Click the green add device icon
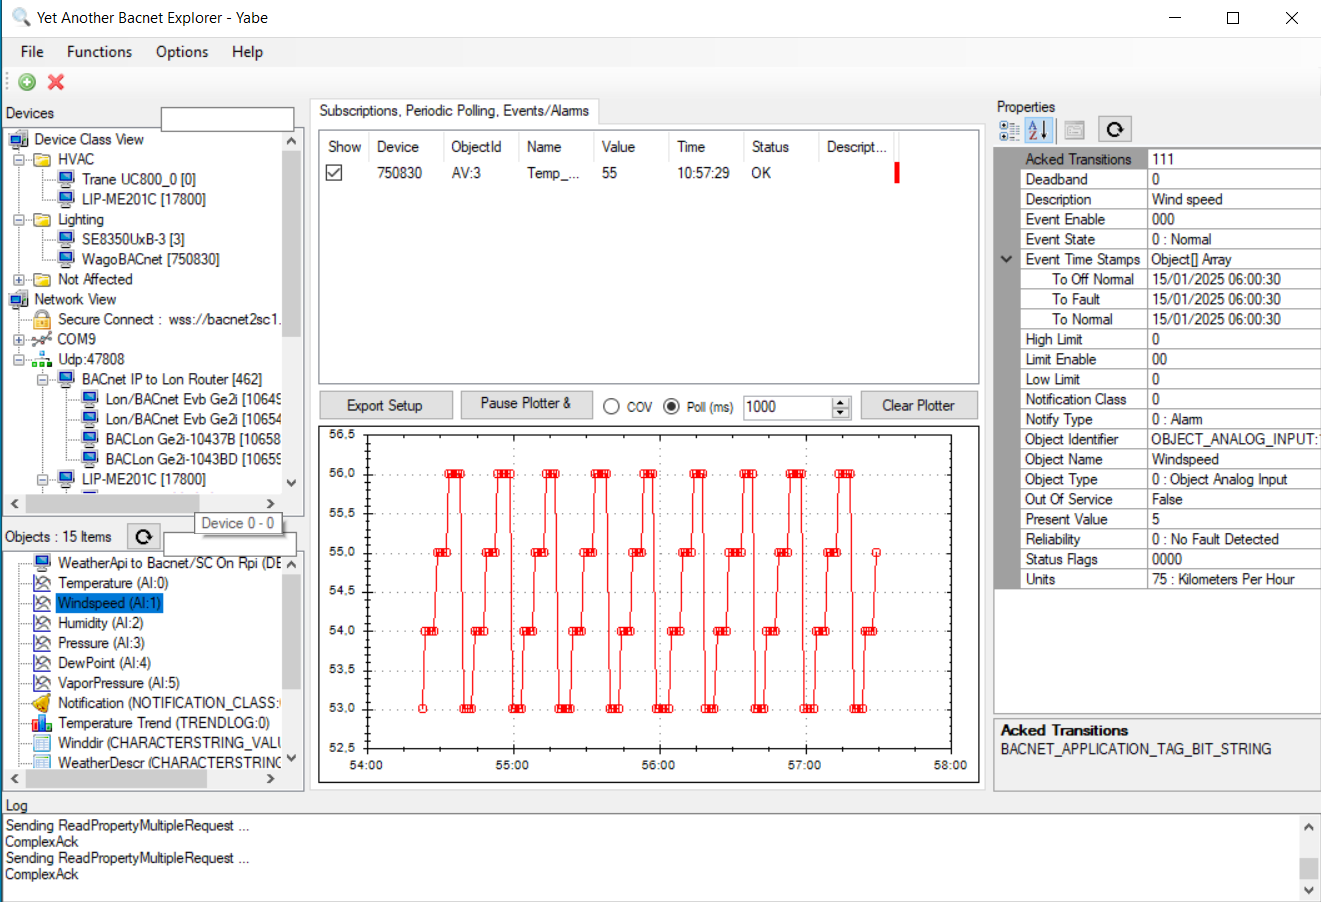This screenshot has width=1321, height=902. pos(27,82)
